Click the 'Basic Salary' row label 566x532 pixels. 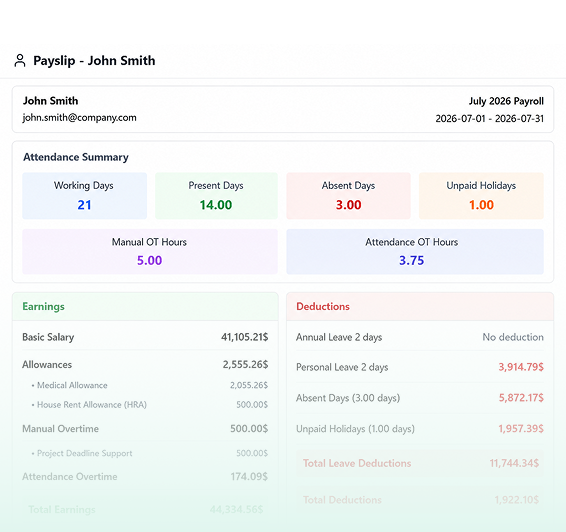48,337
